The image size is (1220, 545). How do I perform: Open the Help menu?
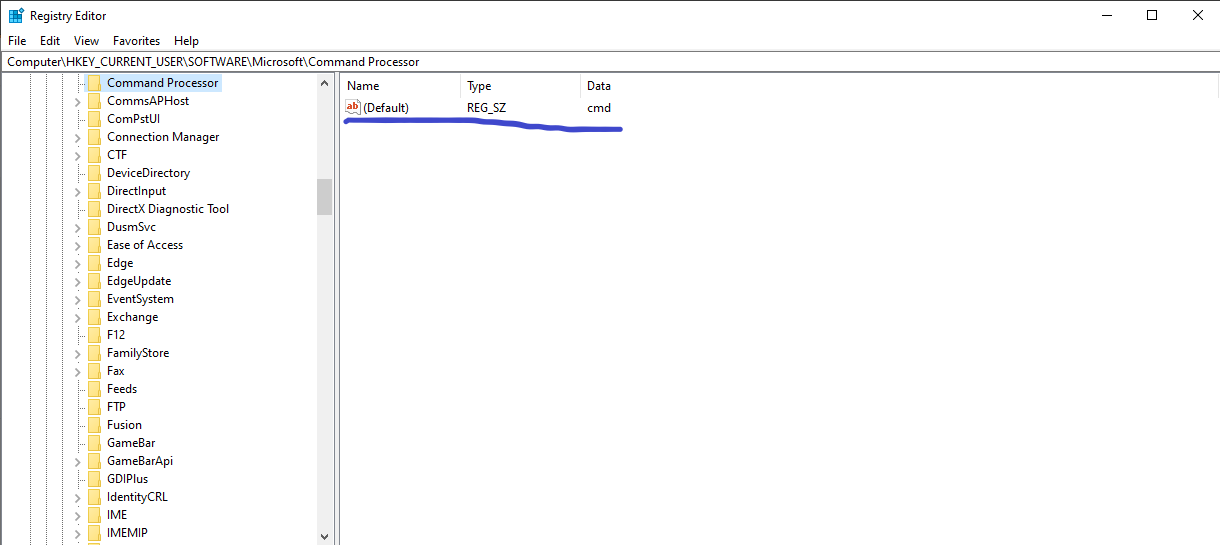186,41
